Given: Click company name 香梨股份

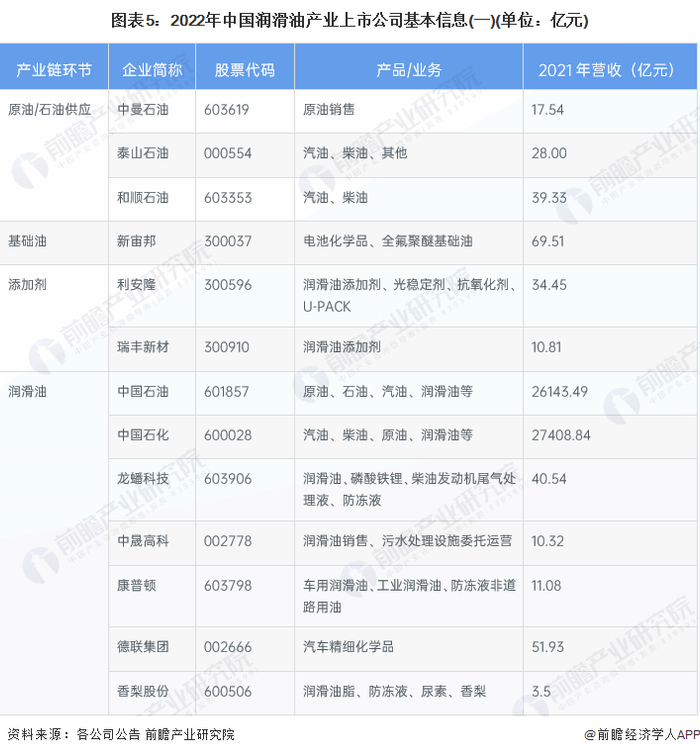Looking at the screenshot, I should click(143, 691).
